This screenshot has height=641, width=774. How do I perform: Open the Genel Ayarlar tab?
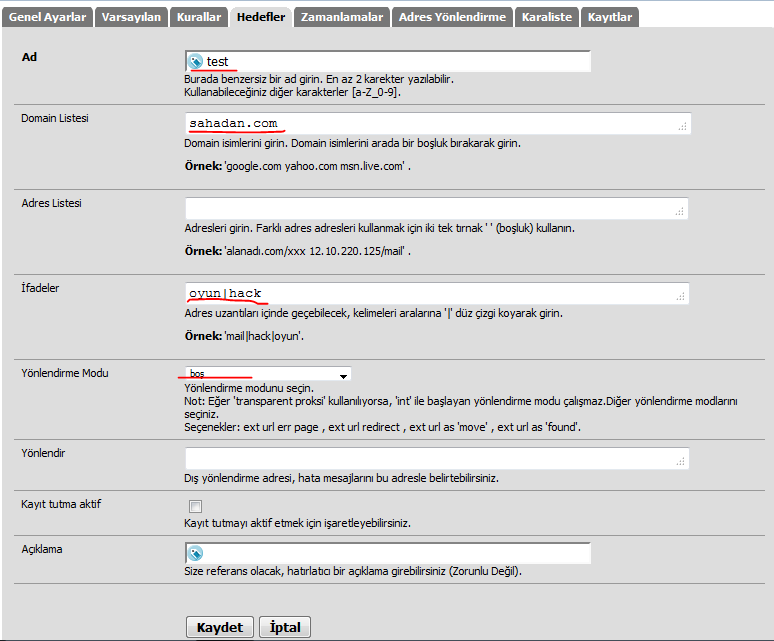47,17
